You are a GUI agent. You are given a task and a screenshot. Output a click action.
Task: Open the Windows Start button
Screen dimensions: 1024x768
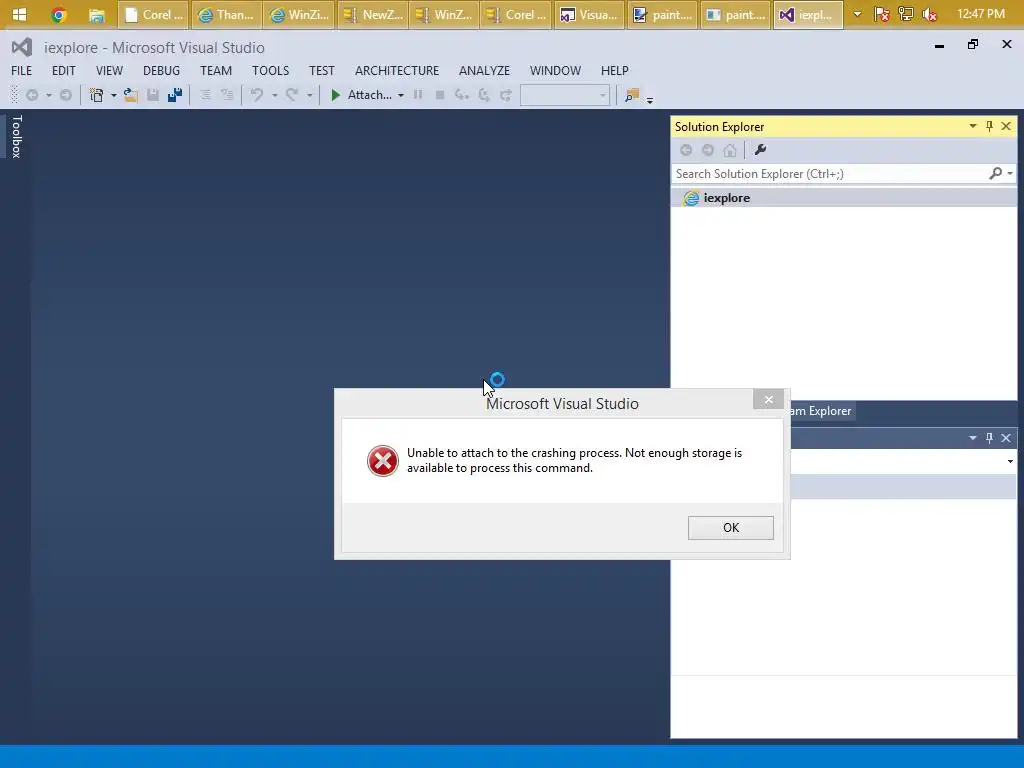tap(20, 14)
